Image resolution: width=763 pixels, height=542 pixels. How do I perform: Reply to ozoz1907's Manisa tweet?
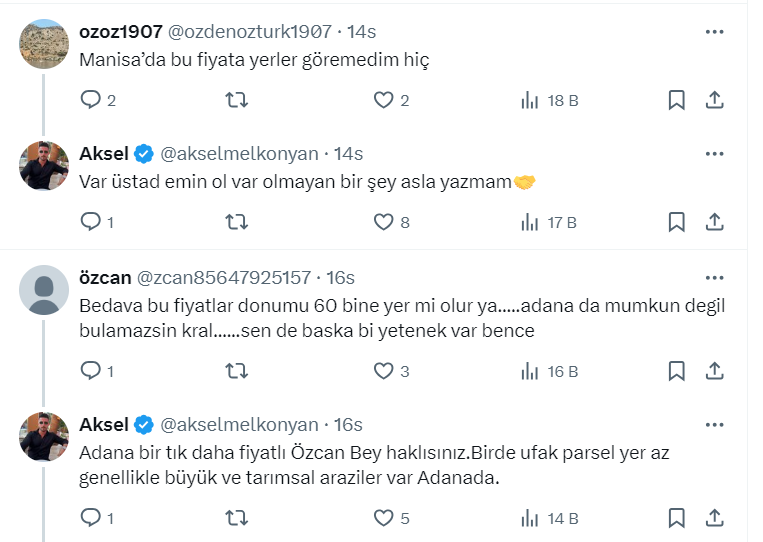tap(91, 100)
